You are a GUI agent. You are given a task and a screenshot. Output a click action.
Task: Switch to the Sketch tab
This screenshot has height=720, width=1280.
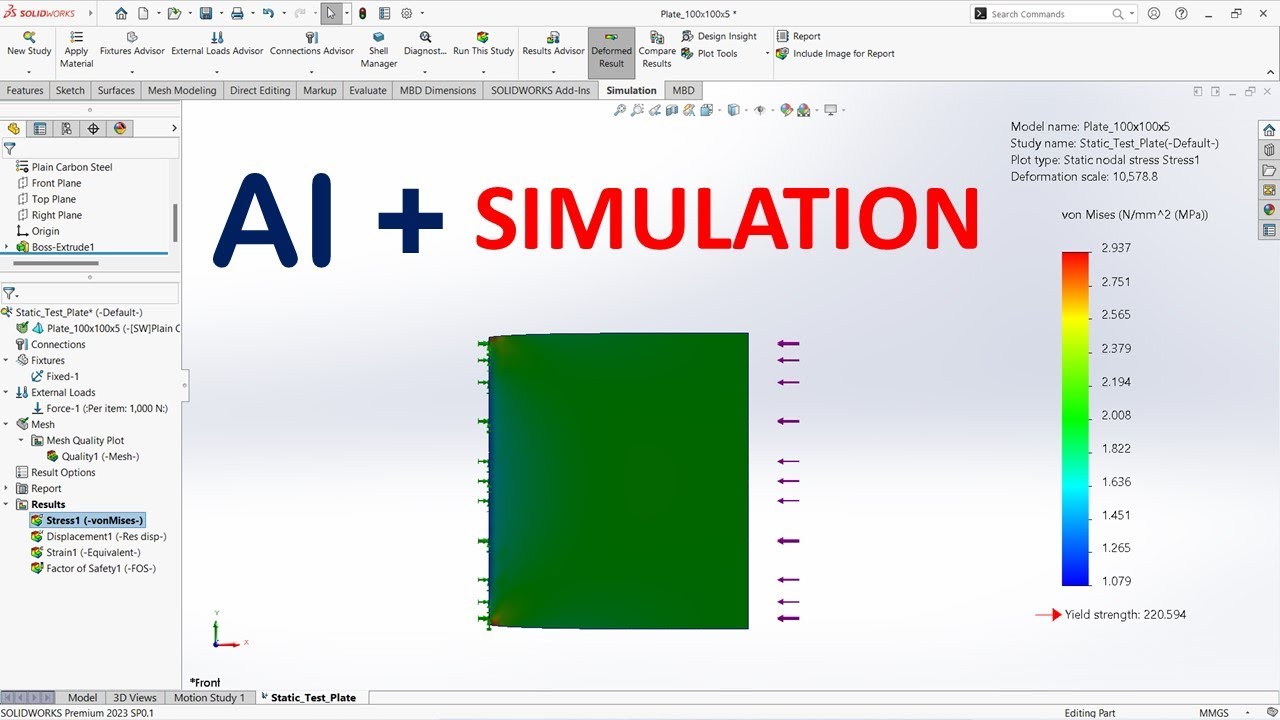tap(70, 90)
